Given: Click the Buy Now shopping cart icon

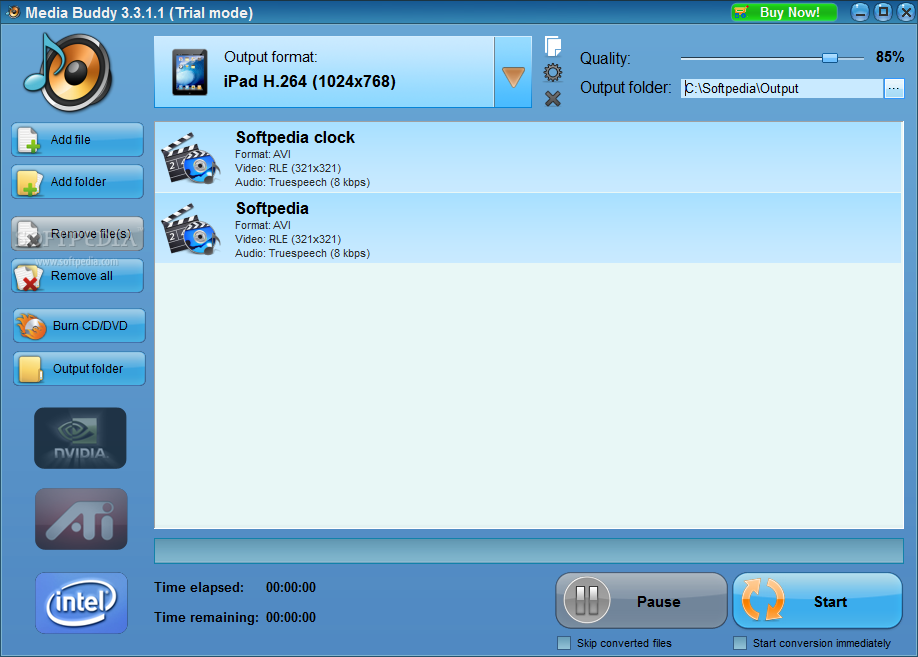Looking at the screenshot, I should [x=741, y=12].
